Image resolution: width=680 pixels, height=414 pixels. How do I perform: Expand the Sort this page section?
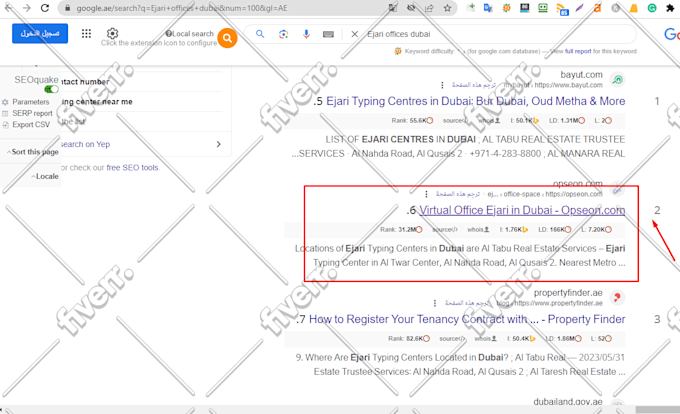coord(33,152)
